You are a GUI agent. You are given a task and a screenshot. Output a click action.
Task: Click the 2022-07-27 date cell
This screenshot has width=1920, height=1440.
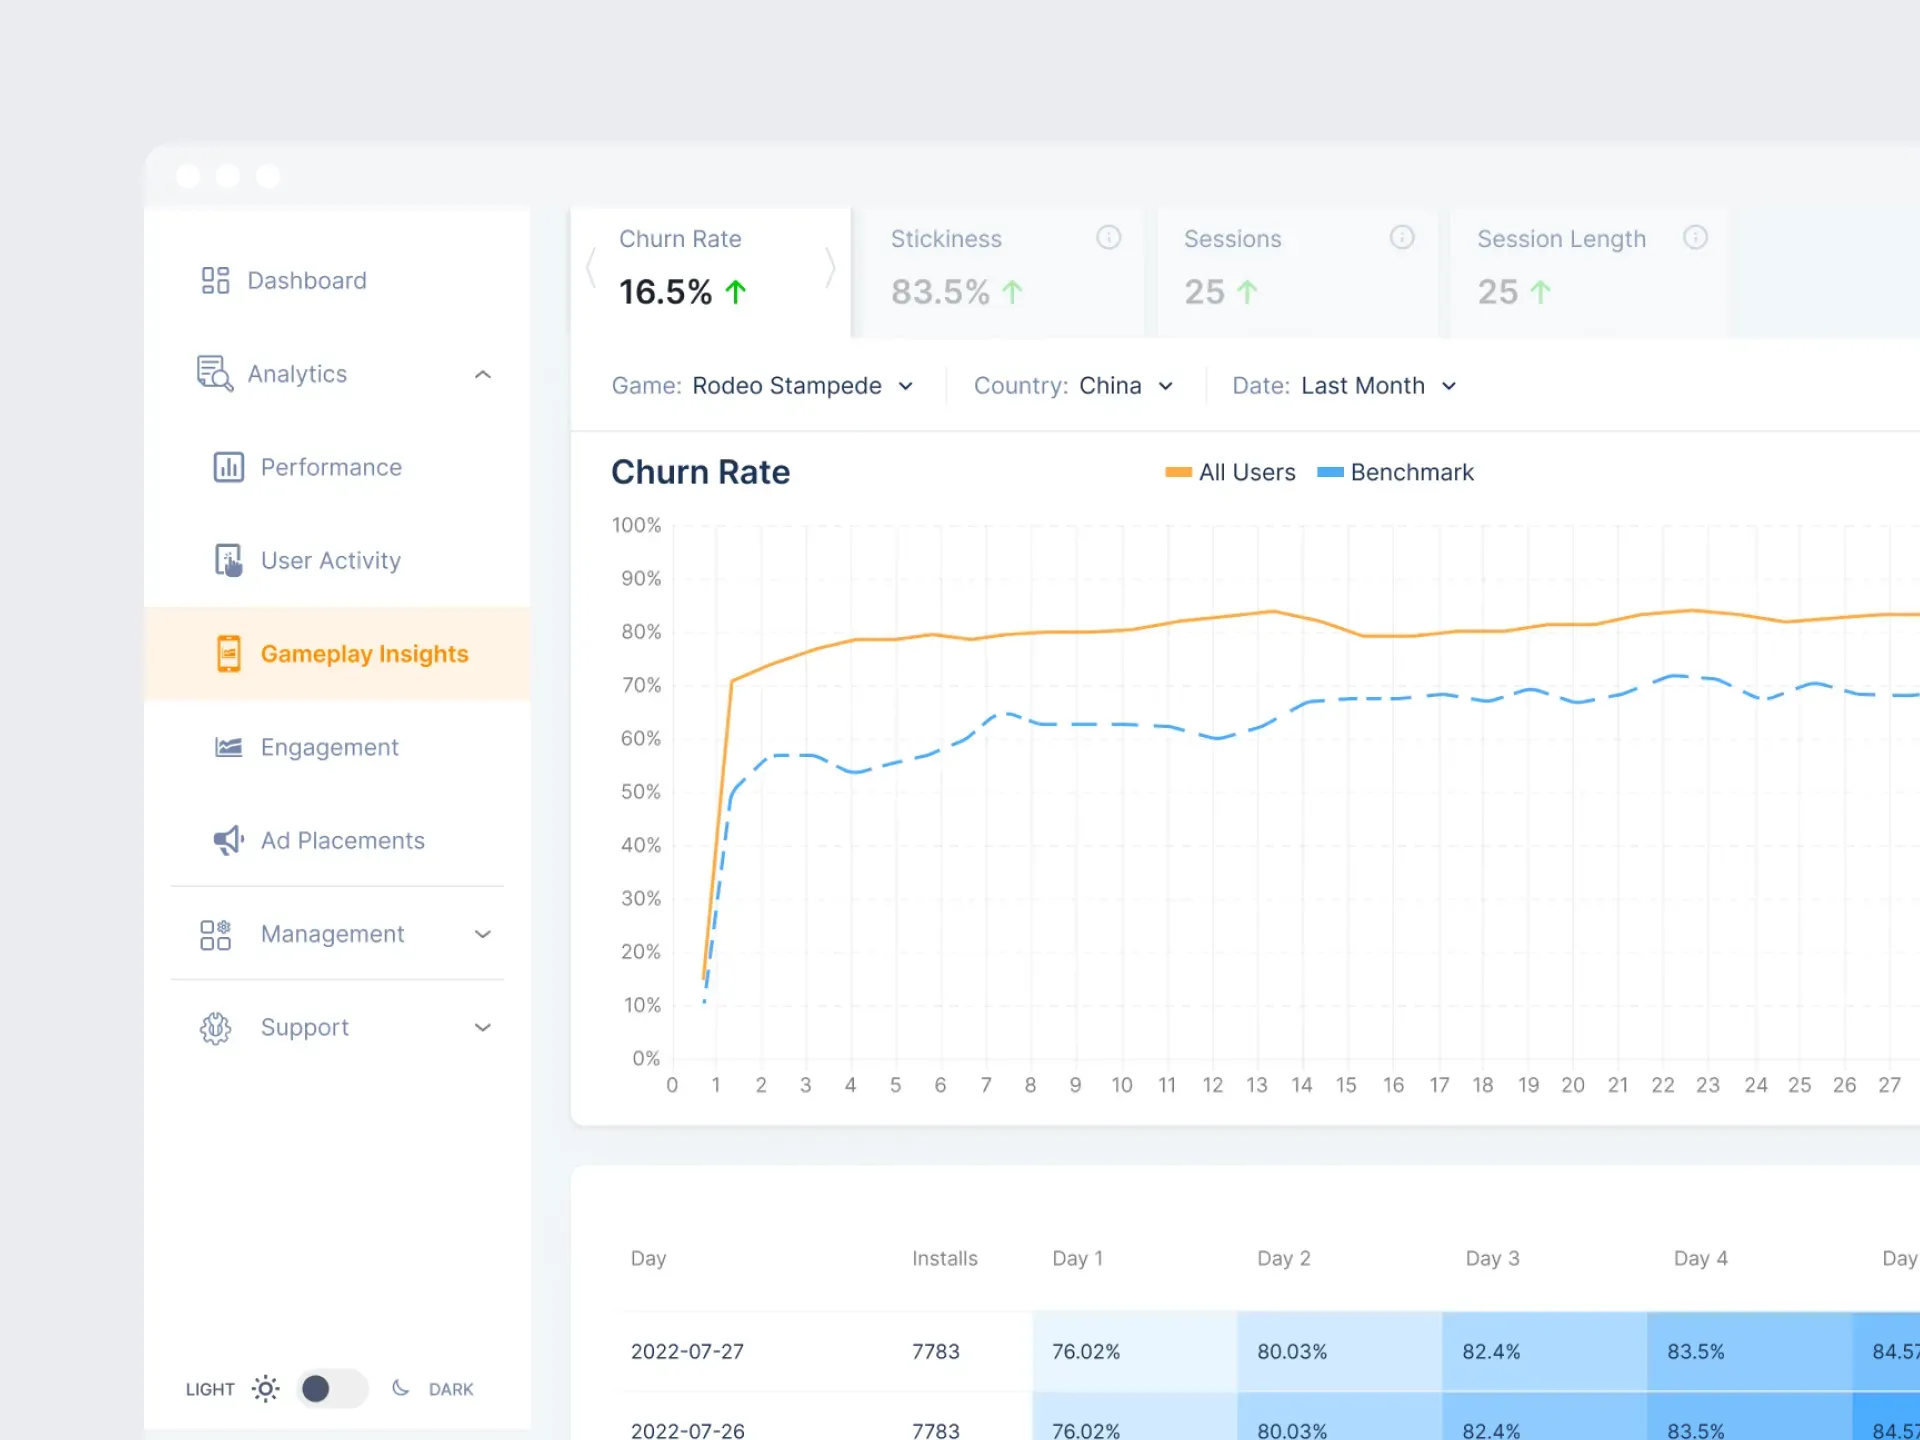687,1351
